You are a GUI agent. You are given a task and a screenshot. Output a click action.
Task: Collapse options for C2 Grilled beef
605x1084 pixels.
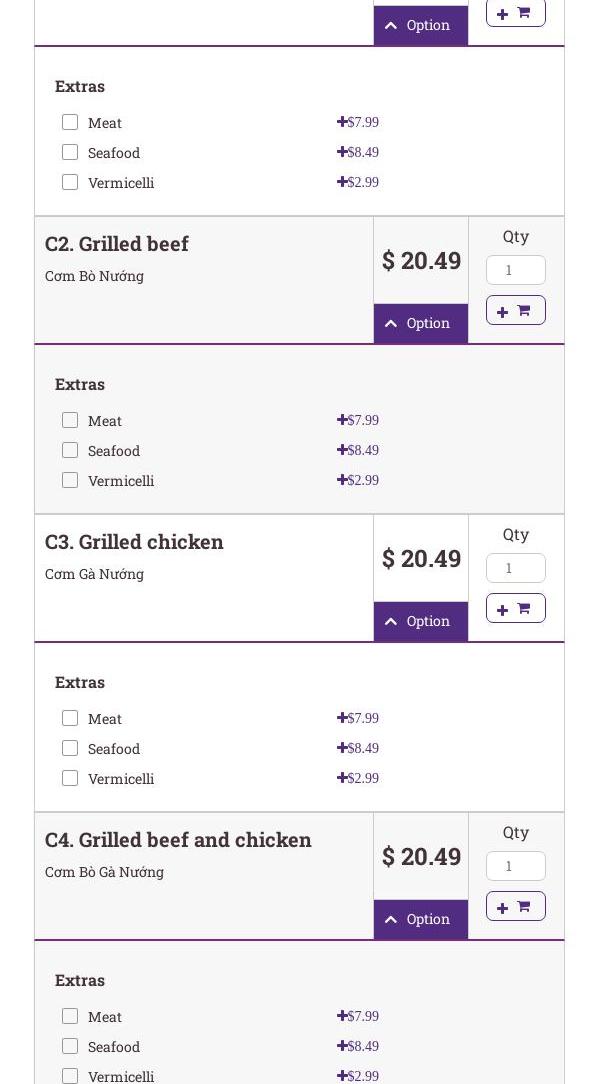[420, 323]
